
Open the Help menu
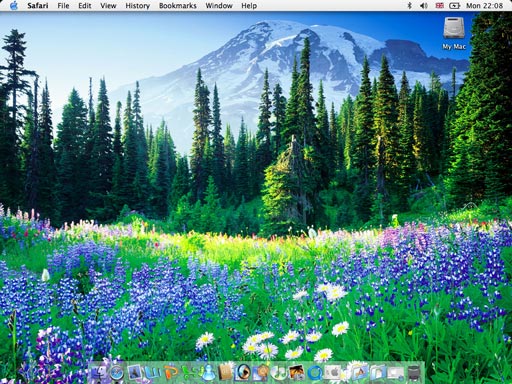tap(249, 6)
